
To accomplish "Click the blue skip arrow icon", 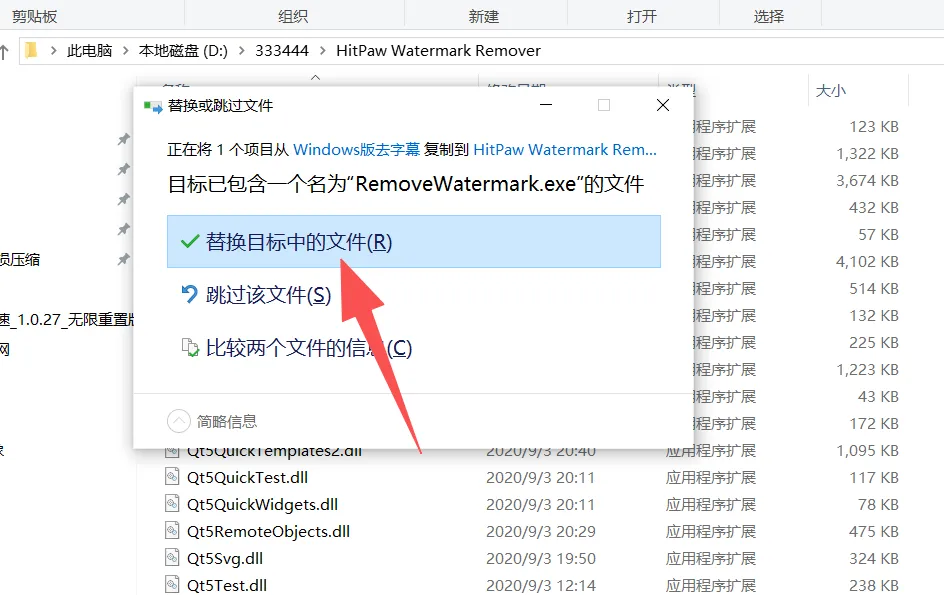I will [190, 294].
